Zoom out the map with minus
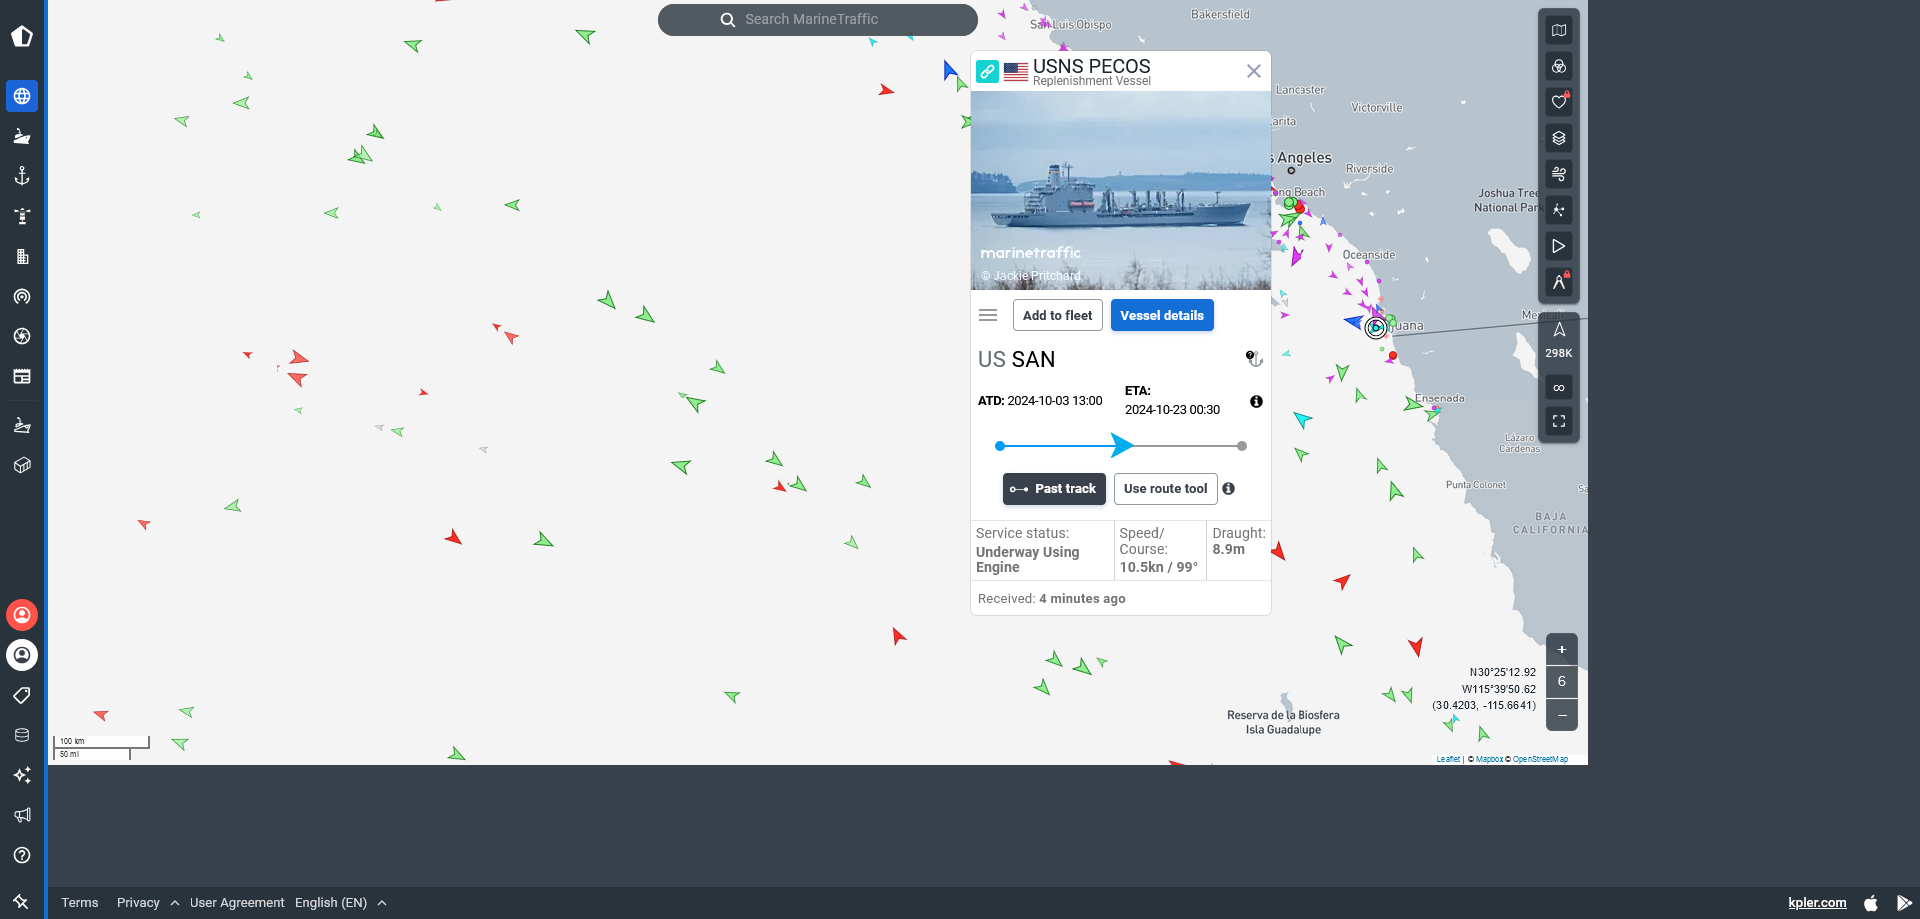This screenshot has height=919, width=1920. tap(1562, 715)
